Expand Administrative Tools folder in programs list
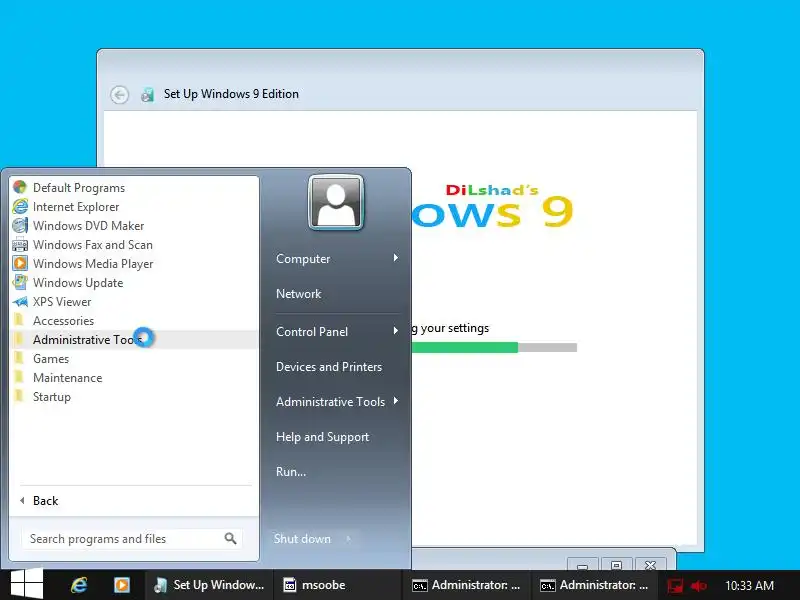800x600 pixels. point(134,340)
